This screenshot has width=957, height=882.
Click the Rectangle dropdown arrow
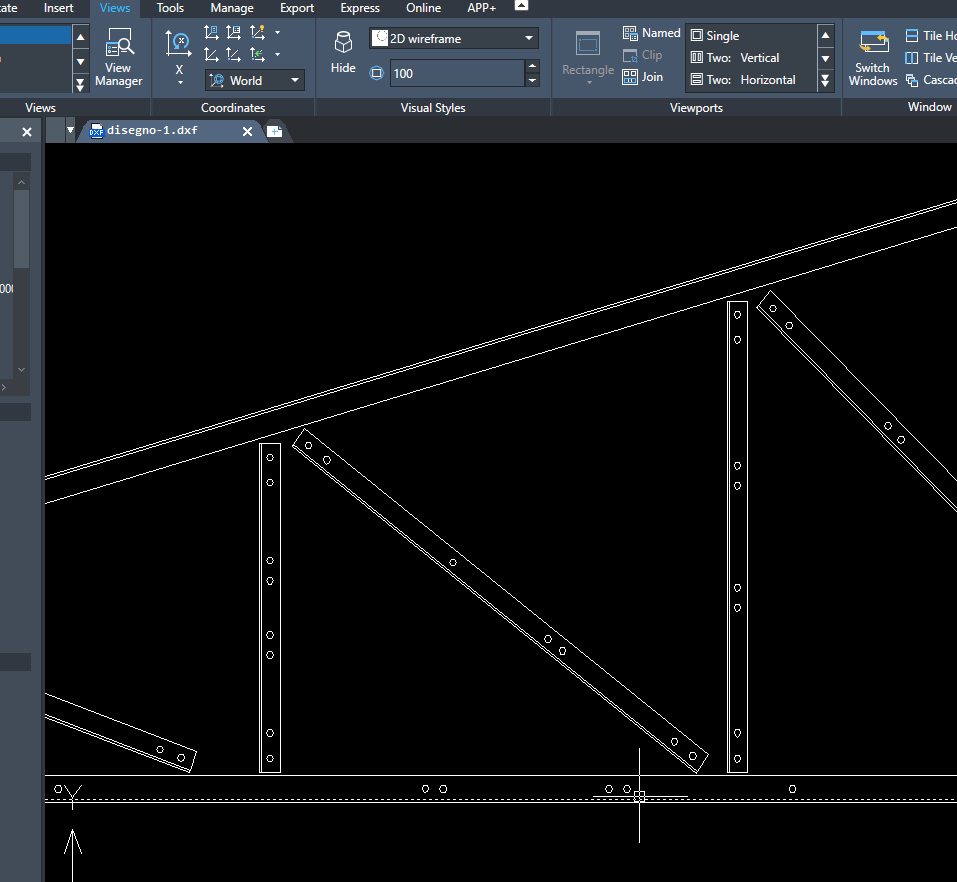coord(589,83)
